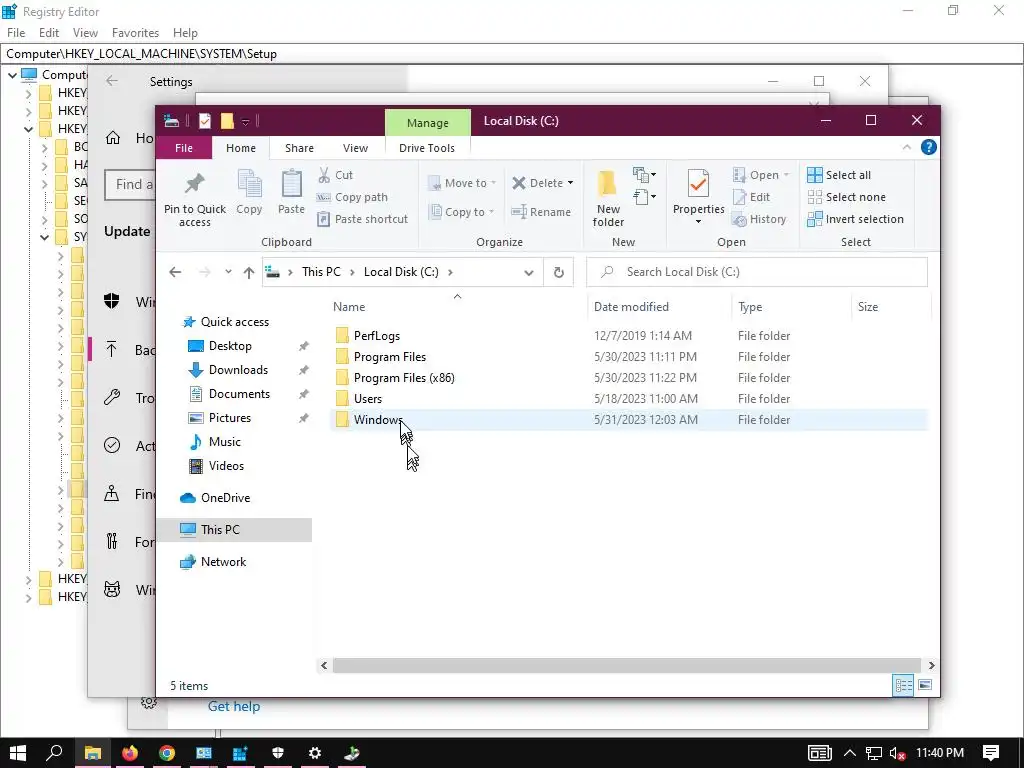Open Downloads from Quick access

pos(228,370)
